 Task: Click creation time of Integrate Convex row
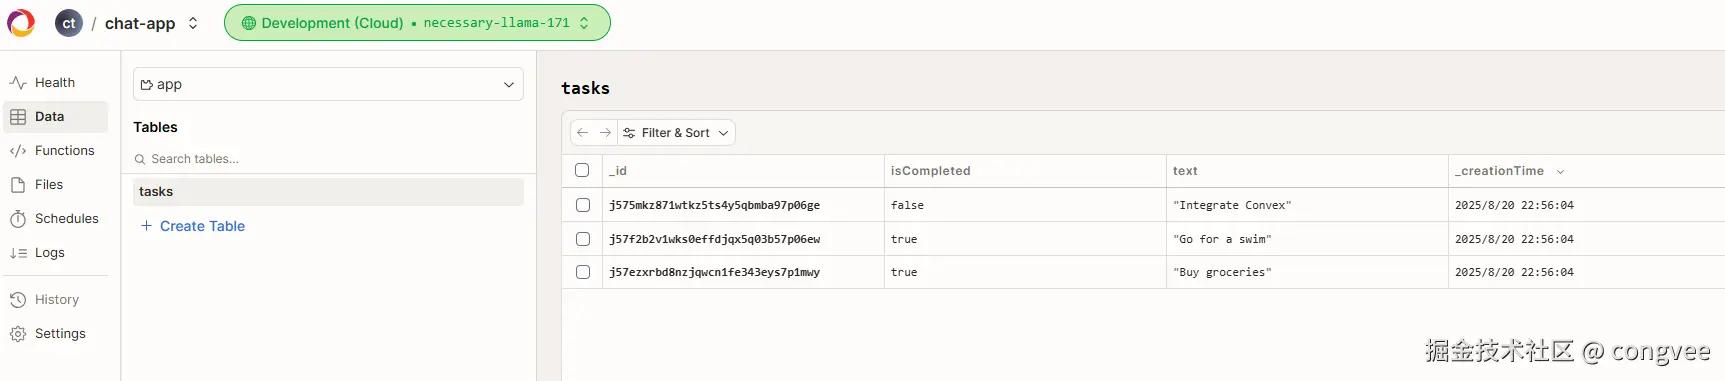pos(1586,205)
